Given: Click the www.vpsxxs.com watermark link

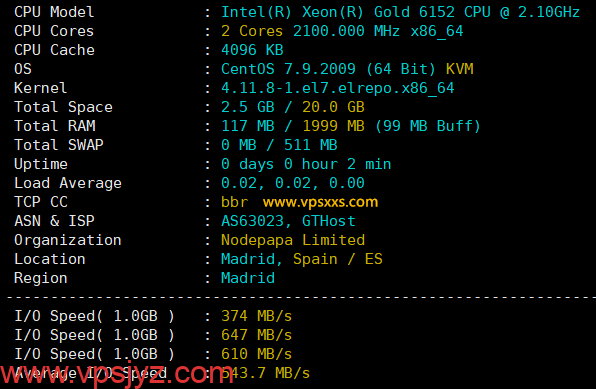Looking at the screenshot, I should pos(320,202).
